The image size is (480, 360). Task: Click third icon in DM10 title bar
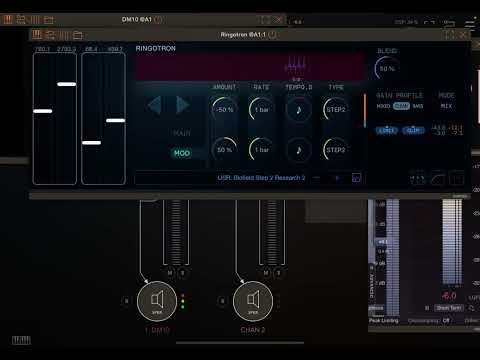[35, 19]
